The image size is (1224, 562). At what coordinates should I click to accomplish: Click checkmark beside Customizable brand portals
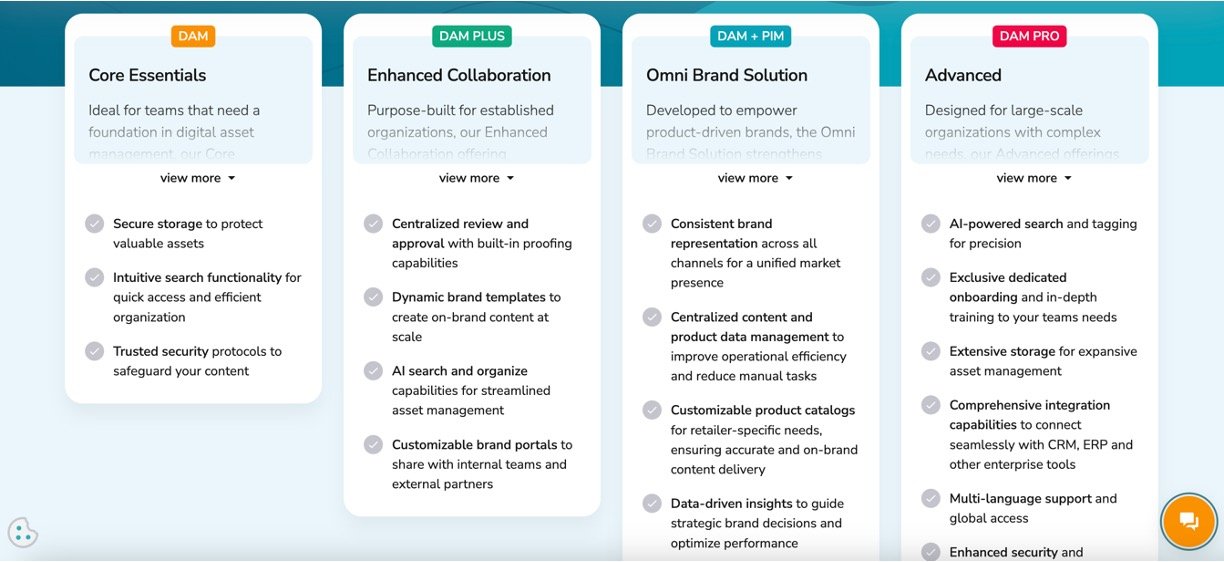(x=374, y=444)
